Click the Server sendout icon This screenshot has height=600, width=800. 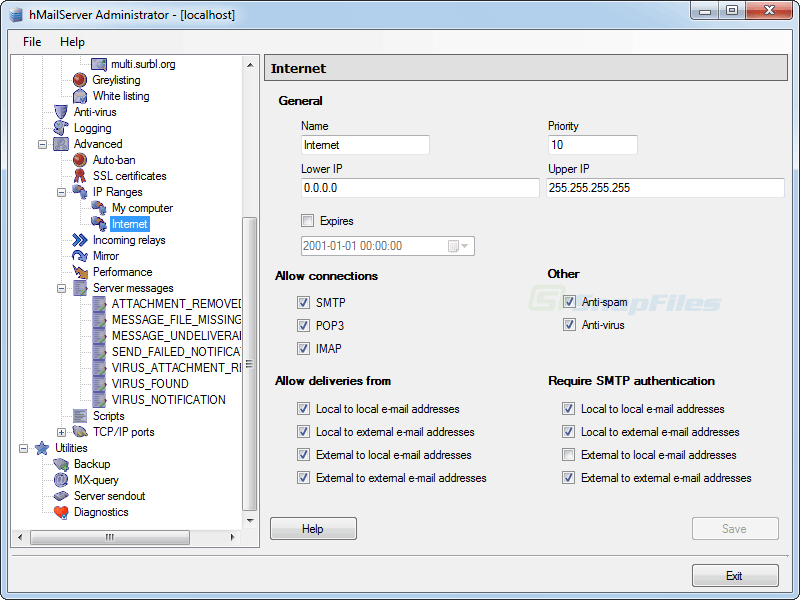pyautogui.click(x=61, y=496)
